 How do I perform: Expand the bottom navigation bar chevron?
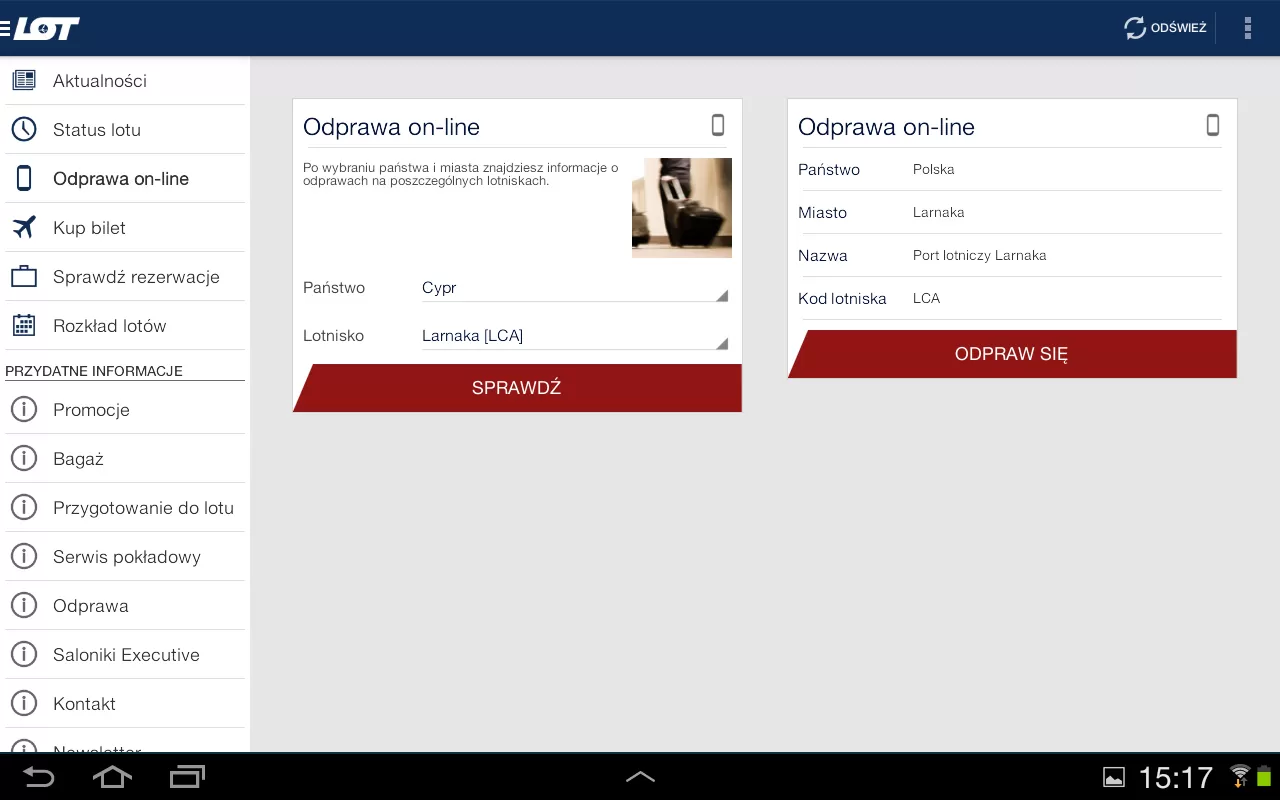[640, 777]
